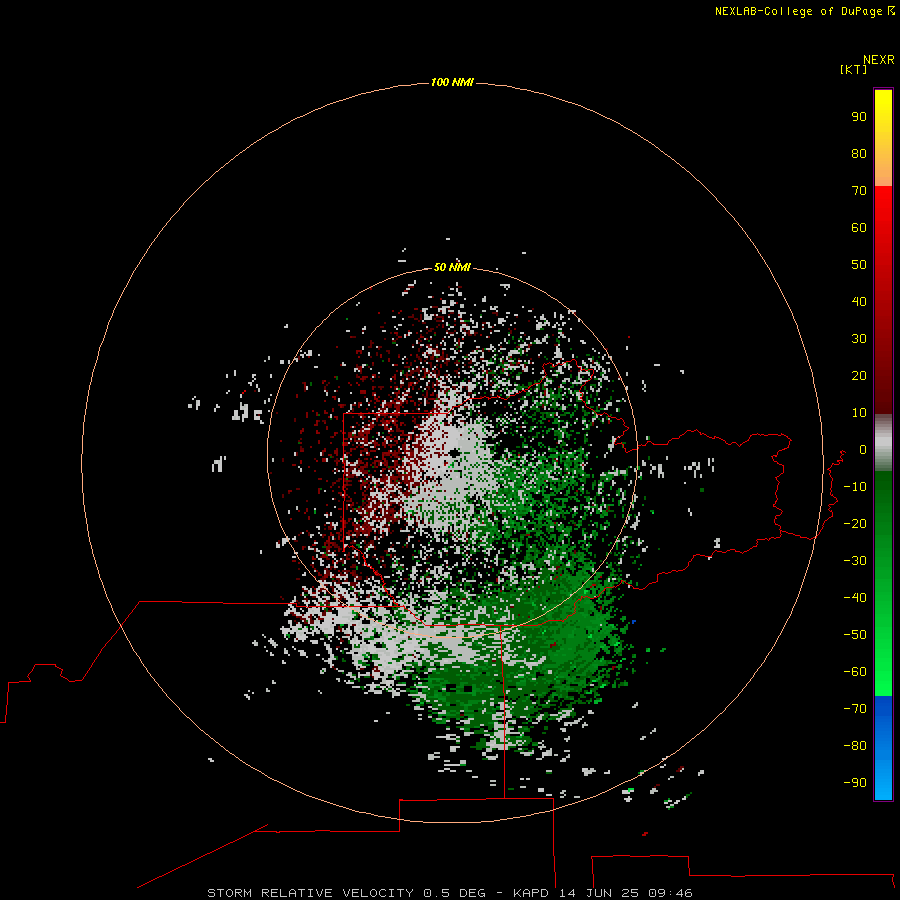Click the -90 value on velocity scale
Viewport: 900px width, 900px height.
[x=855, y=782]
